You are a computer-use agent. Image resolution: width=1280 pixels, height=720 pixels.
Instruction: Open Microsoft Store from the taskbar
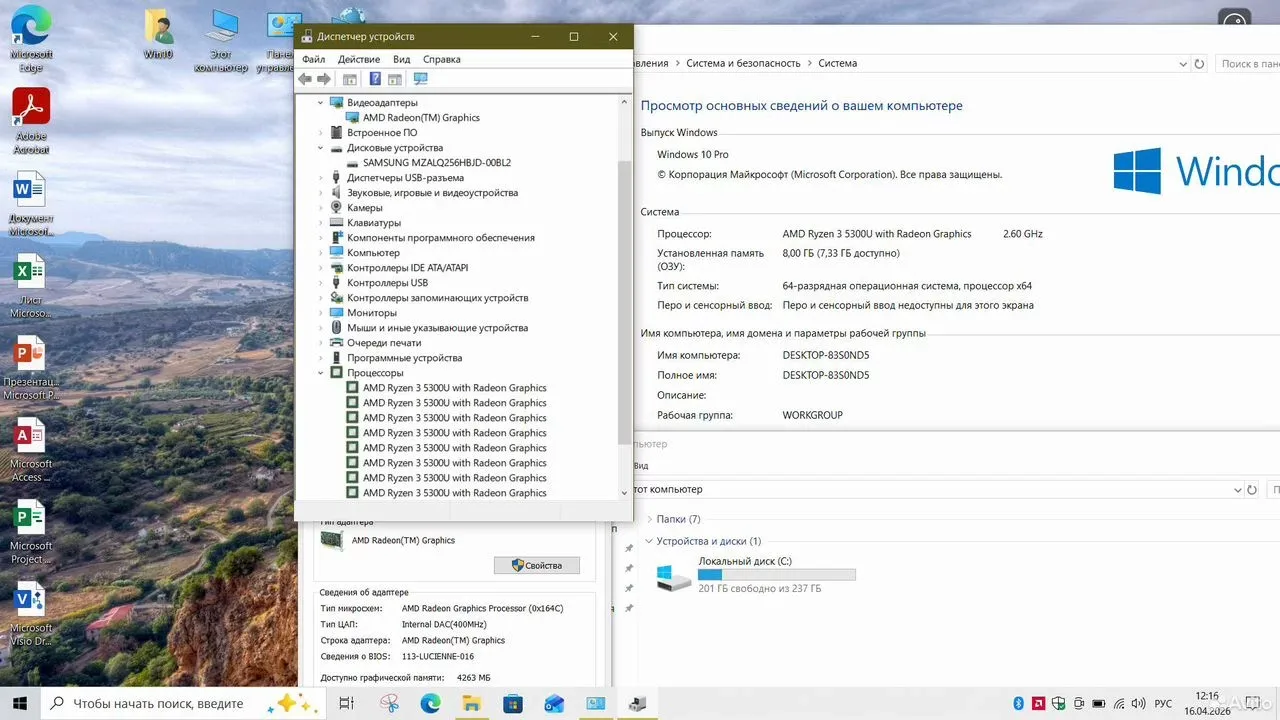[x=512, y=703]
